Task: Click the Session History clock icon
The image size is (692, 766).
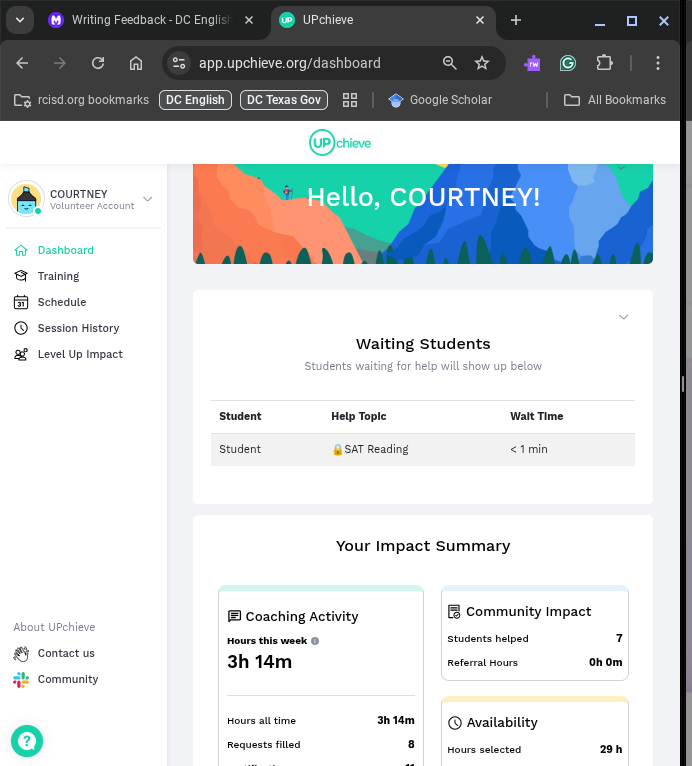Action: [x=20, y=328]
